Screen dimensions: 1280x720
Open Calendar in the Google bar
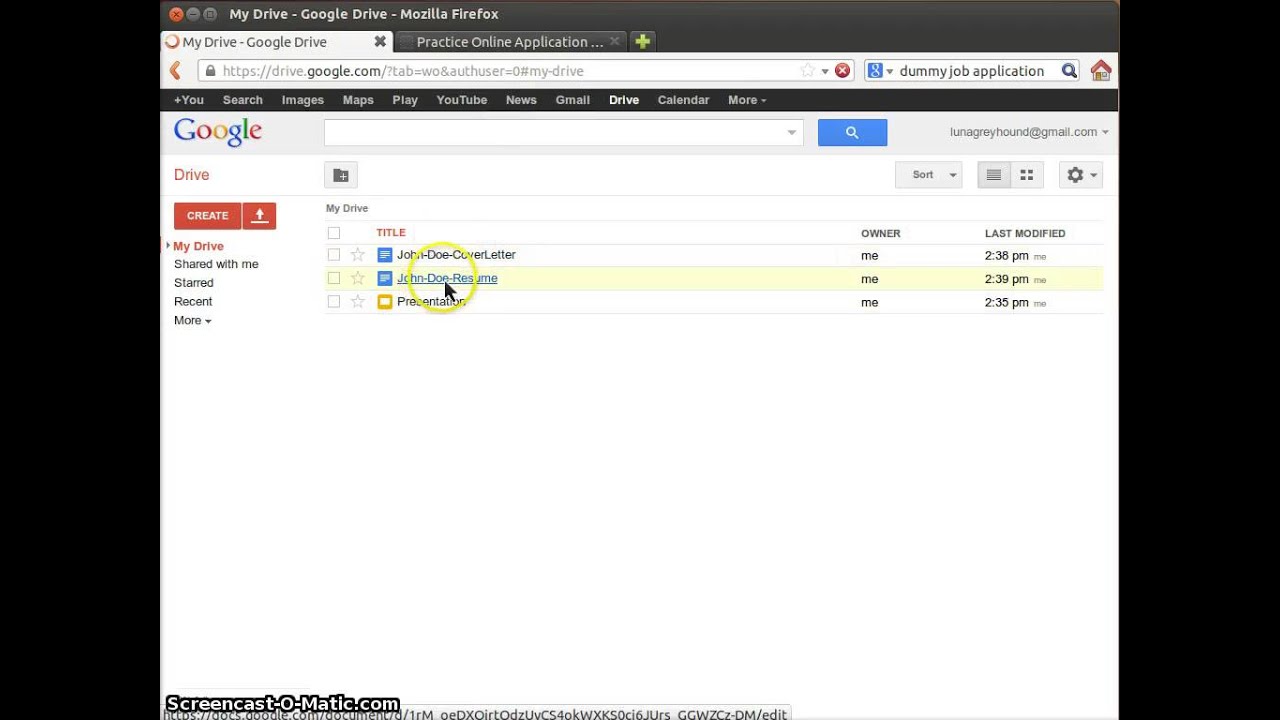pyautogui.click(x=683, y=100)
